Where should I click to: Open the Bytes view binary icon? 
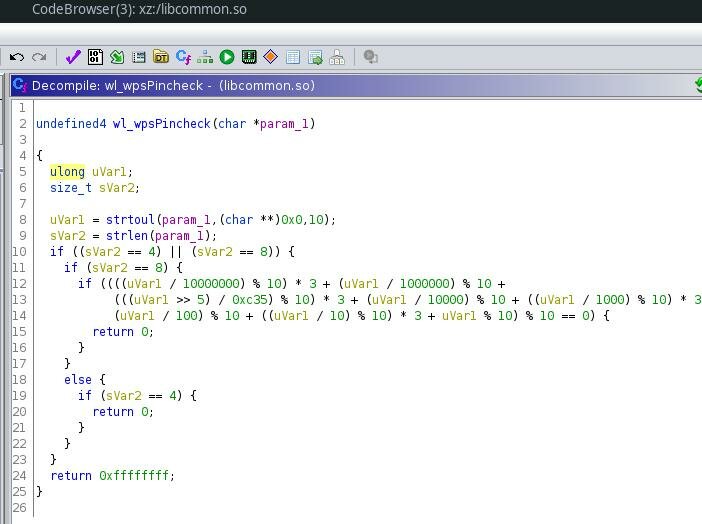pos(95,57)
